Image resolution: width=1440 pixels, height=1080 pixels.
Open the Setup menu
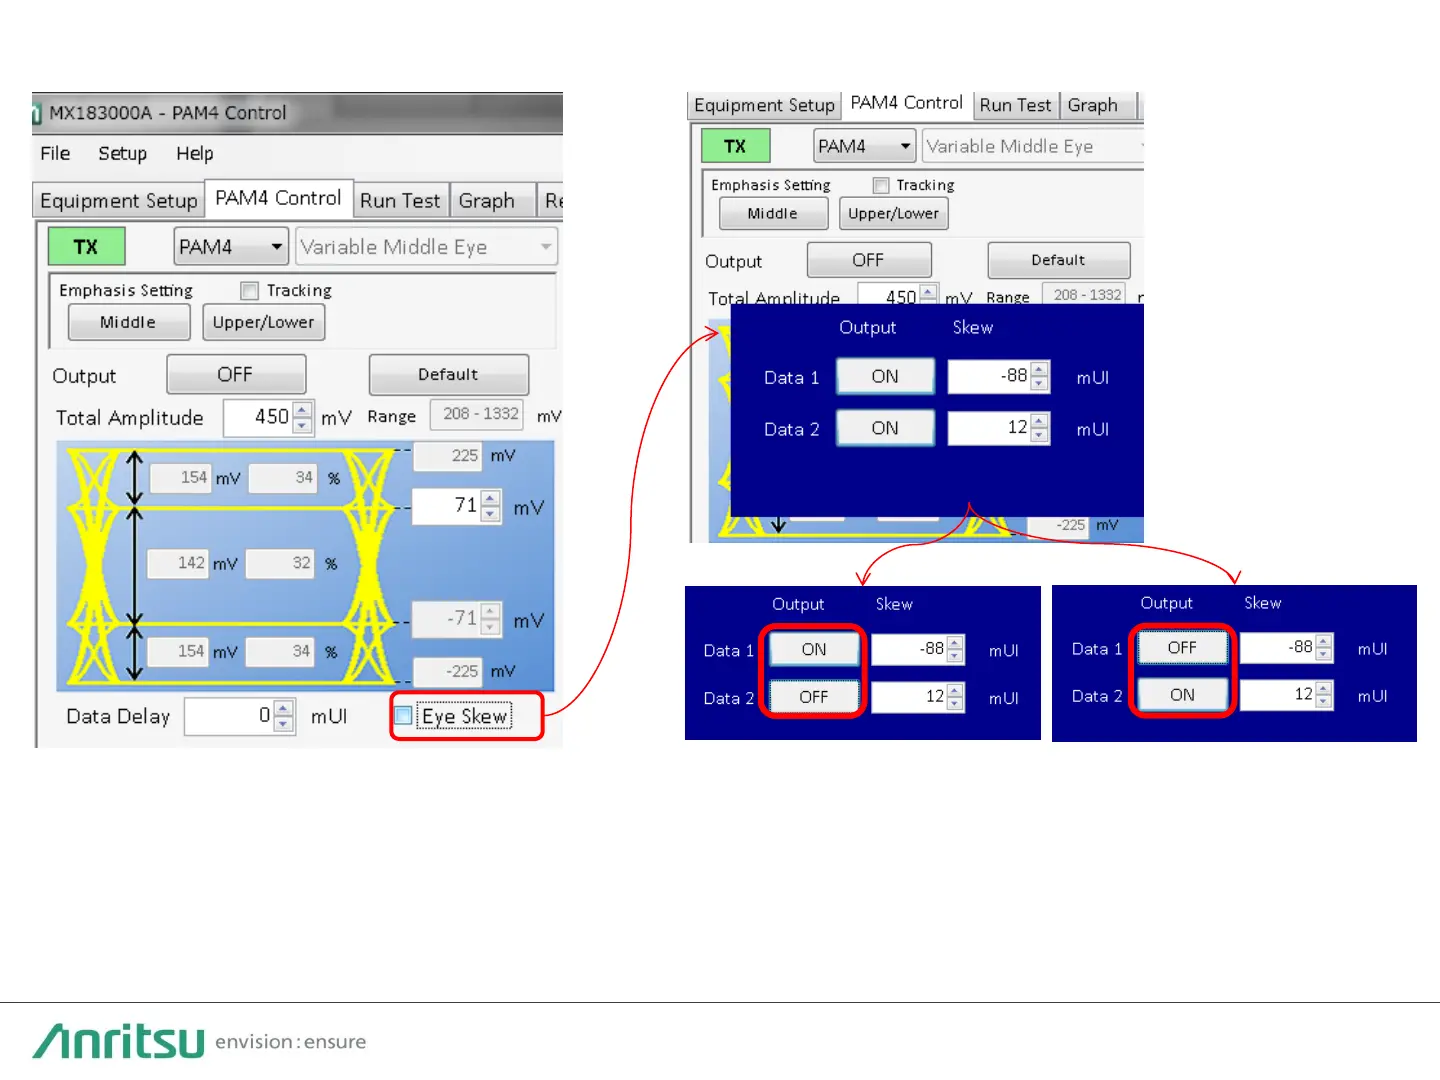122,154
